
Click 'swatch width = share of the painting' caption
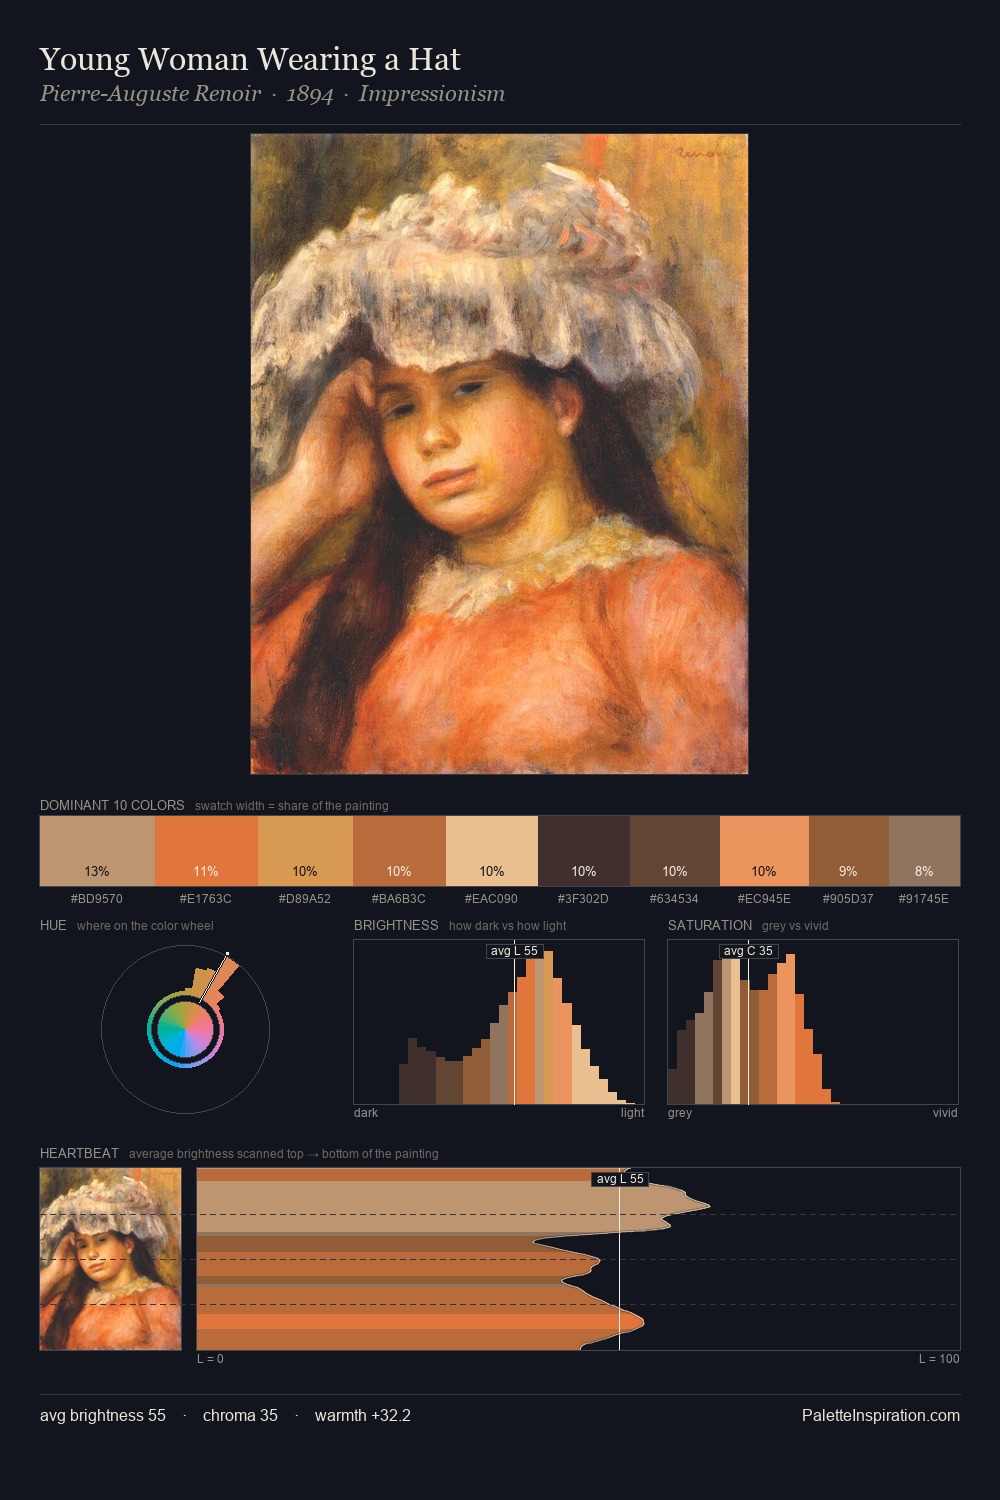click(x=292, y=805)
